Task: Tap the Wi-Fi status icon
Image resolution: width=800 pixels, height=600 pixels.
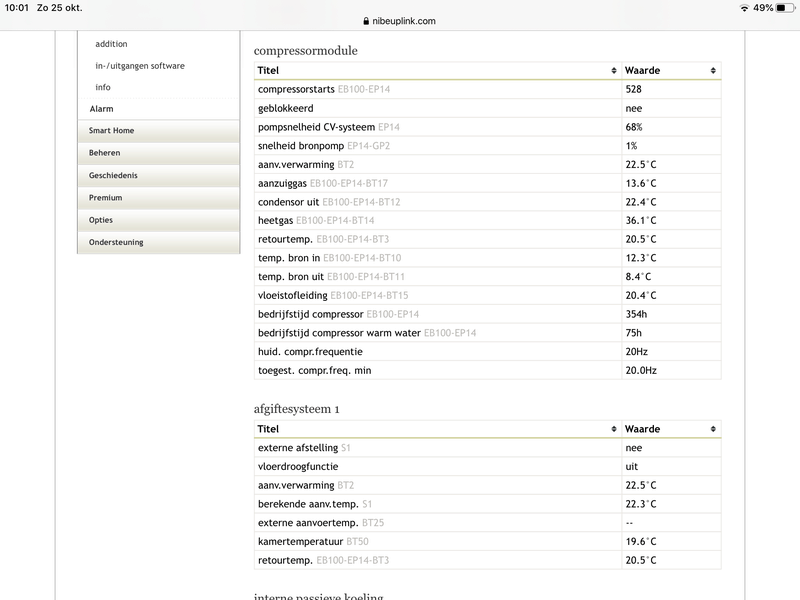Action: click(x=744, y=8)
